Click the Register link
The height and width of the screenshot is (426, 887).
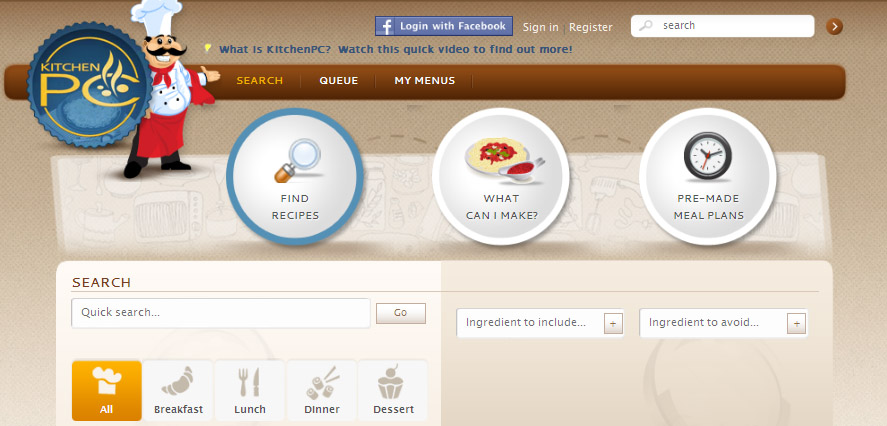click(591, 27)
